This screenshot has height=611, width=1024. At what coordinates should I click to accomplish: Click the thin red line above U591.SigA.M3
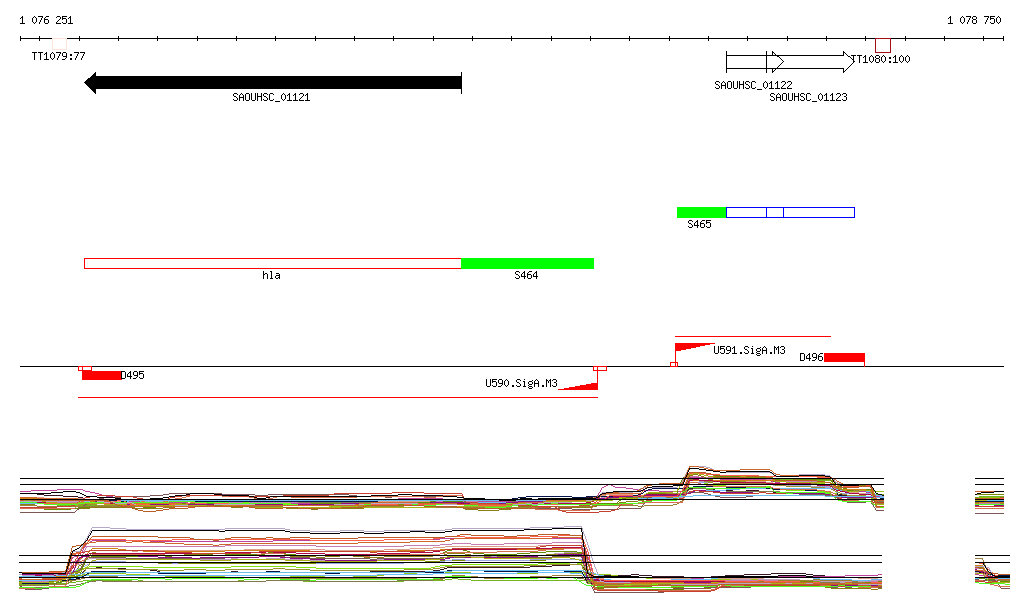pyautogui.click(x=752, y=337)
